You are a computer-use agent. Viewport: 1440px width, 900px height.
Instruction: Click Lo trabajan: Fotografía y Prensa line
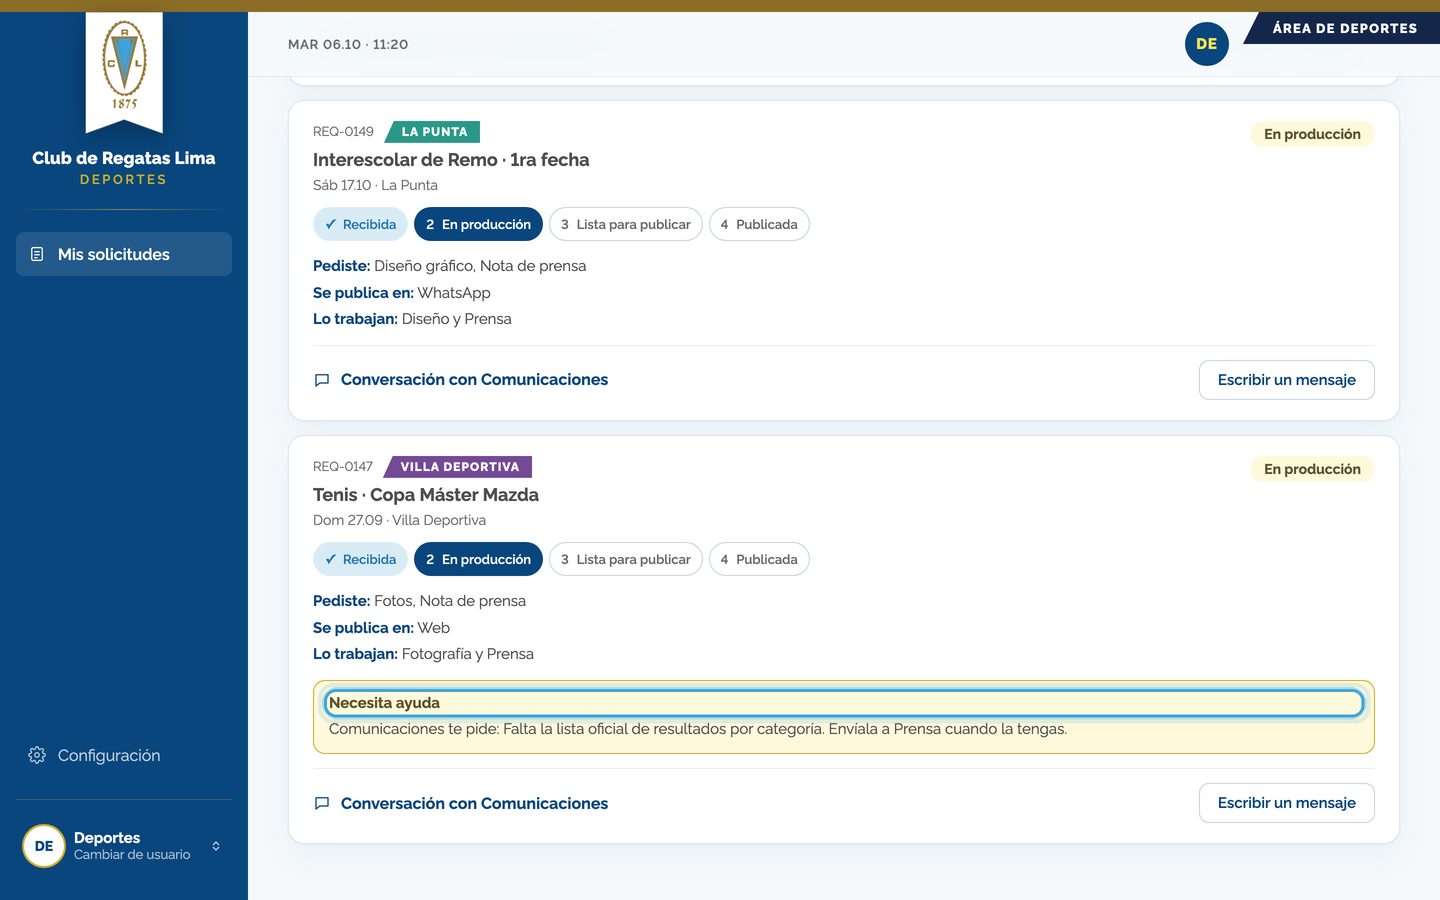tap(423, 654)
